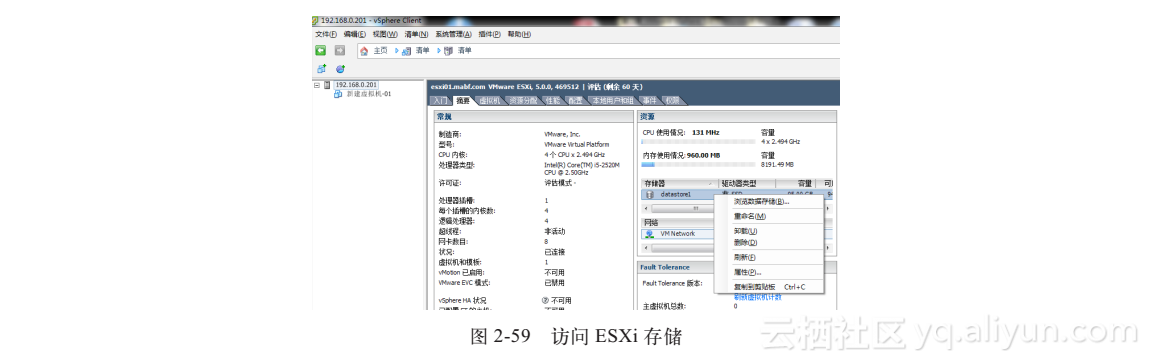Image resolution: width=1150 pixels, height=362 pixels.
Task: Click the VM Network icon
Action: coord(649,234)
